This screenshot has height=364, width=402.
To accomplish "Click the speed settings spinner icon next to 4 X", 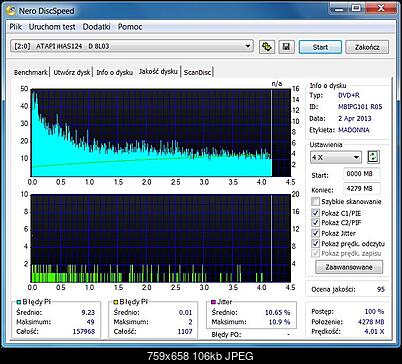I will [373, 157].
